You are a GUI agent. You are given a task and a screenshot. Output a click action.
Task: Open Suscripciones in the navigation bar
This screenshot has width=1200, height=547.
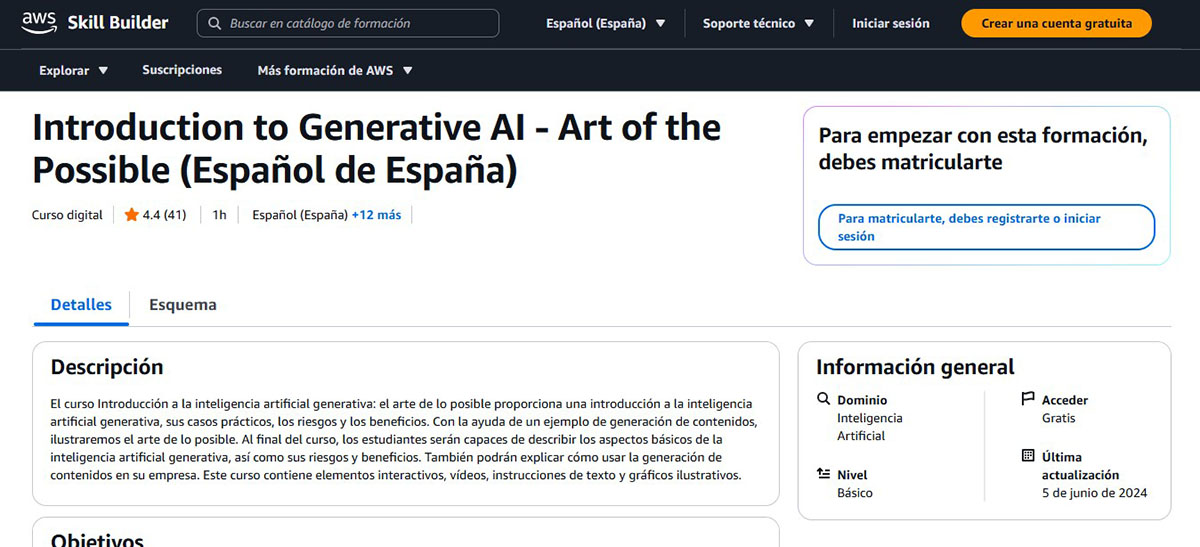click(182, 70)
